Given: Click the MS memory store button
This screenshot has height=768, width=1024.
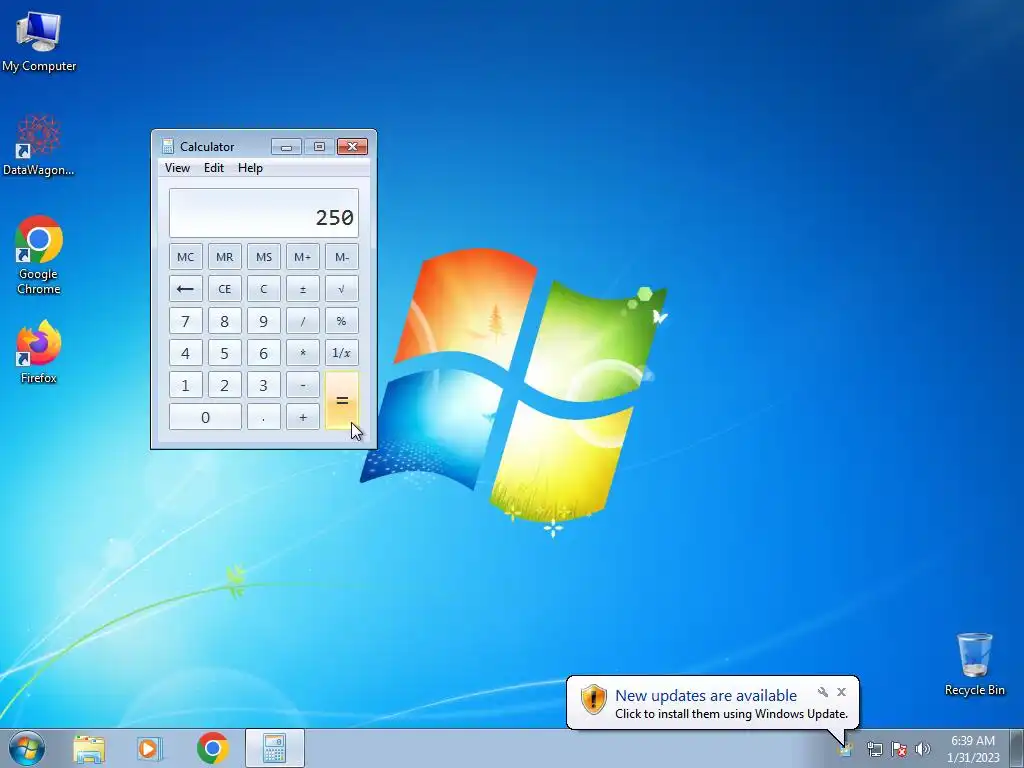Looking at the screenshot, I should (x=264, y=257).
